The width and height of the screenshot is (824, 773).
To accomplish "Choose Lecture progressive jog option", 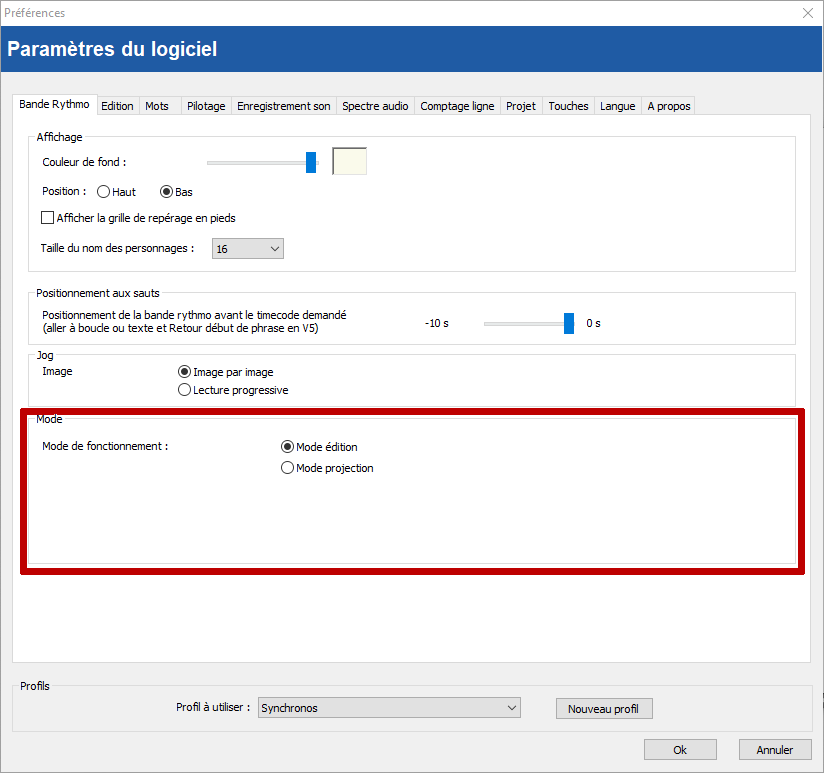I will [184, 390].
